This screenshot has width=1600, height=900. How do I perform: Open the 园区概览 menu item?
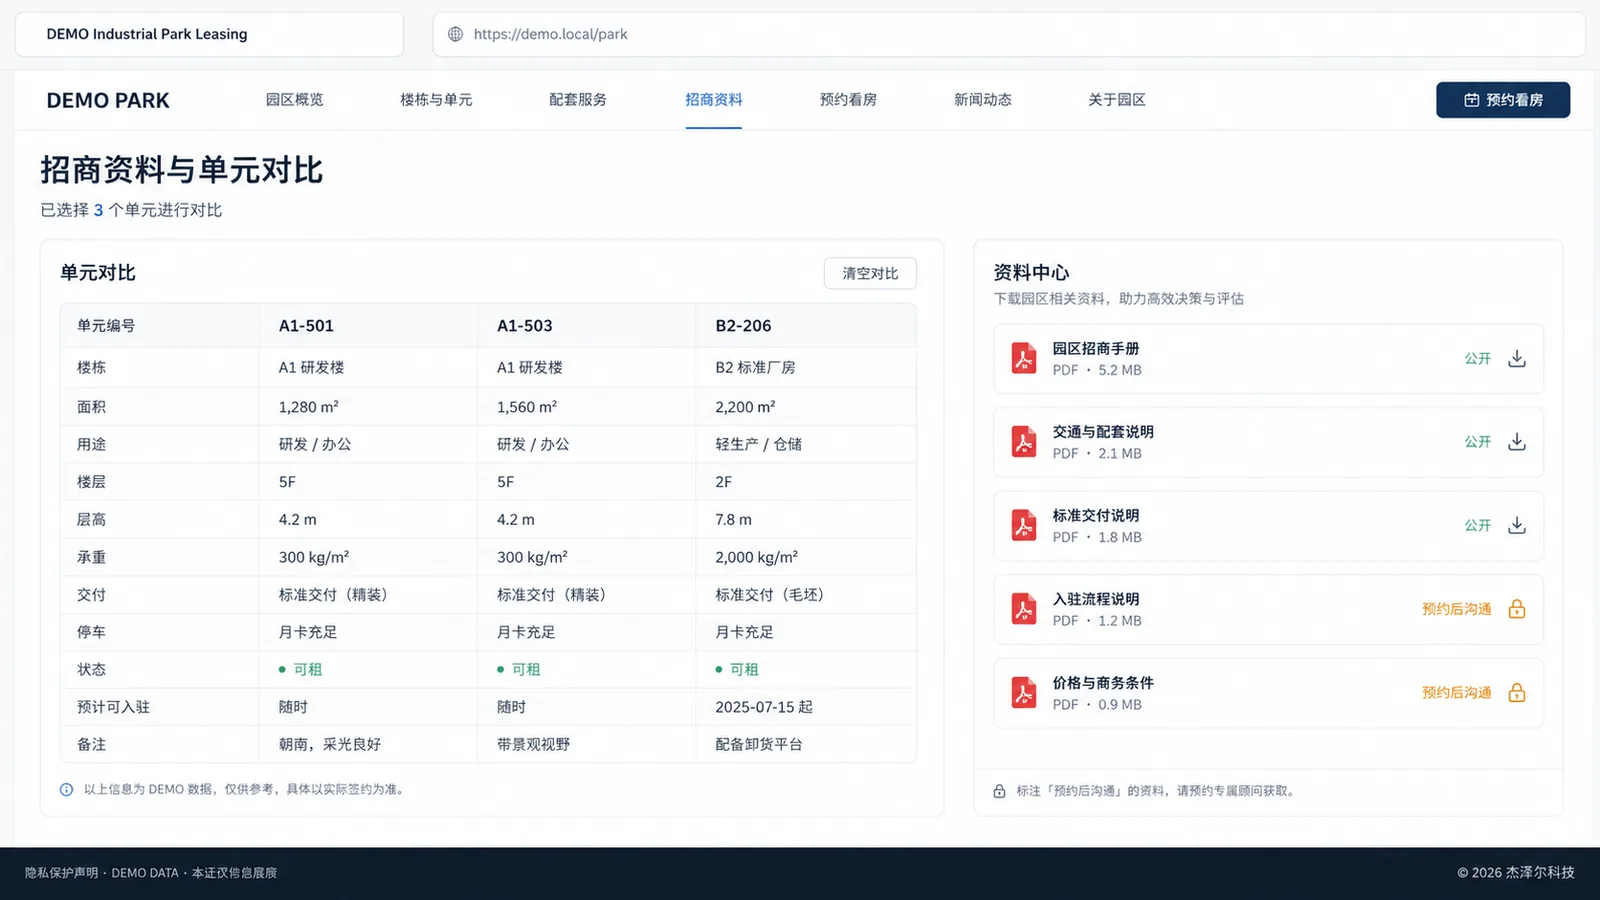pos(294,100)
